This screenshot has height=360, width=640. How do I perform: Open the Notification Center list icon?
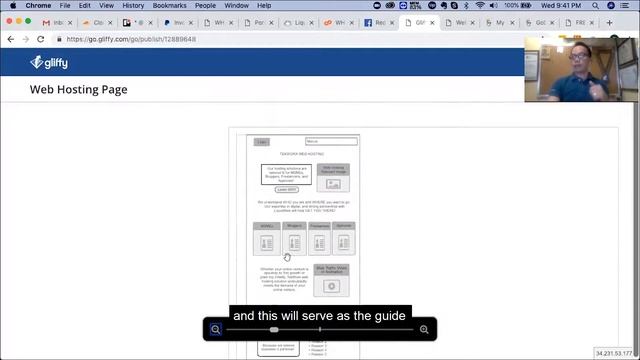(x=624, y=6)
